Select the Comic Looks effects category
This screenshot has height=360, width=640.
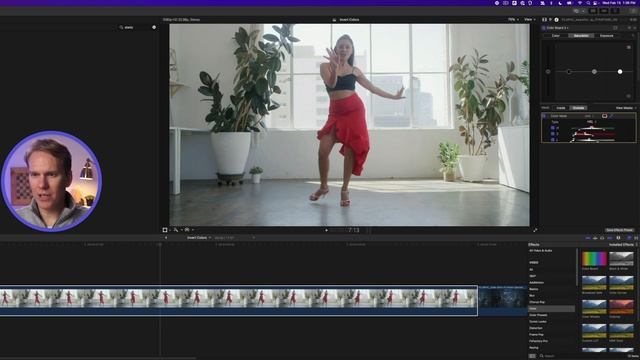tap(538, 322)
